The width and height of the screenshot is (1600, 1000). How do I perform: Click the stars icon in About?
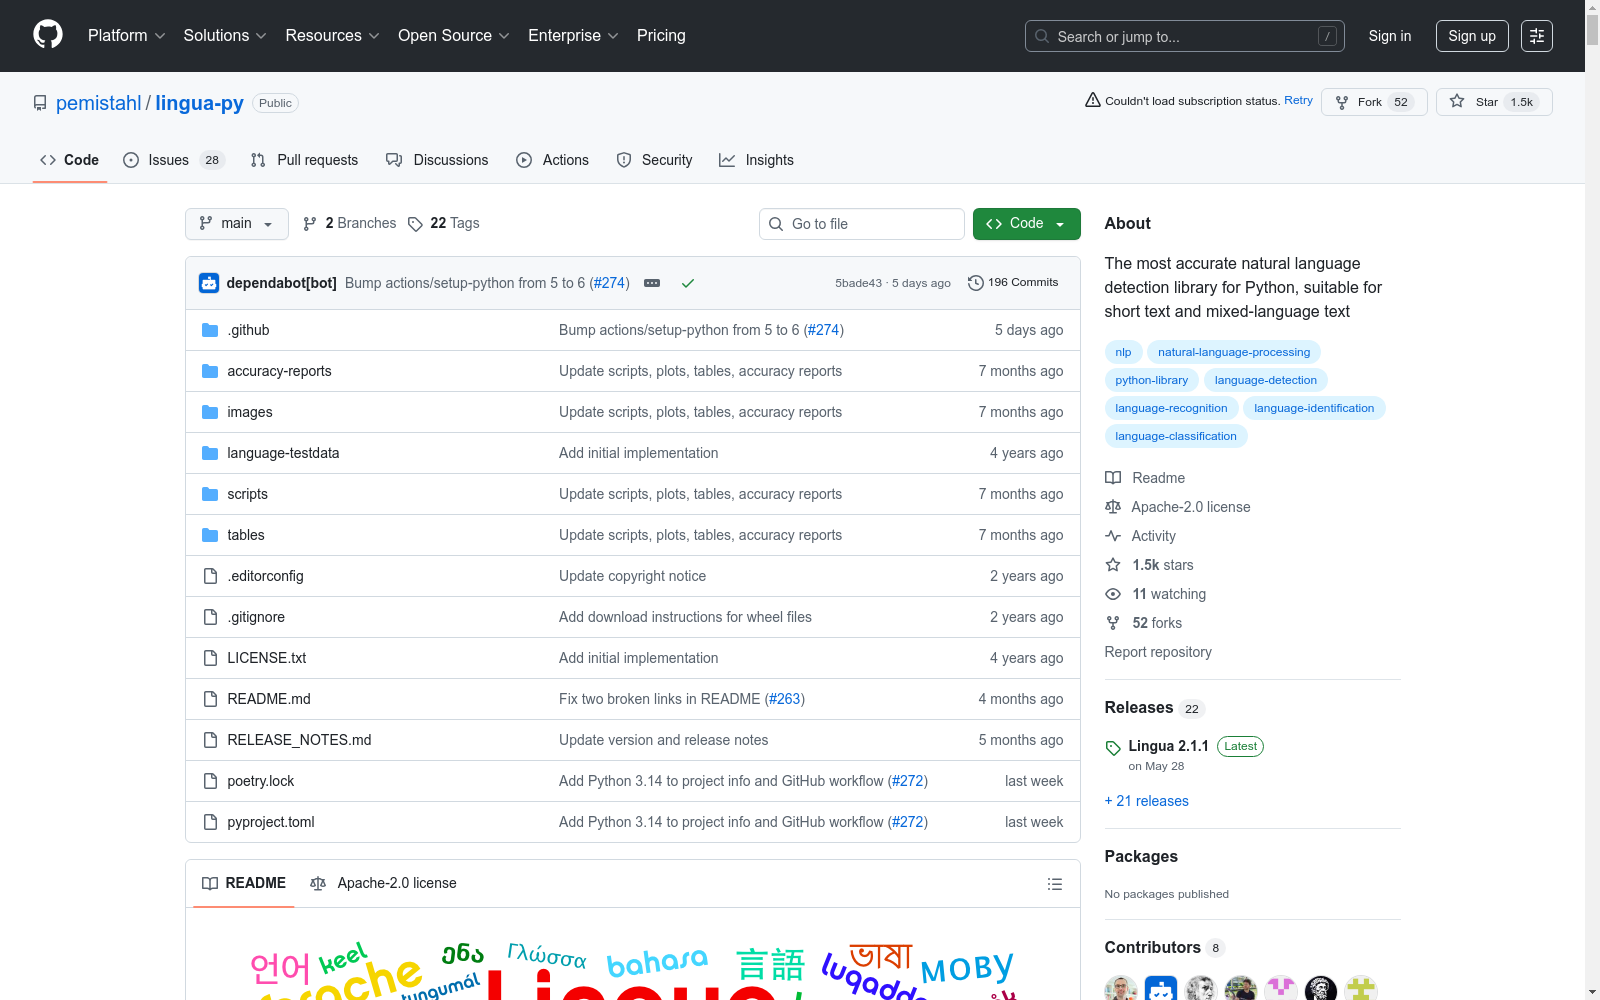coord(1113,565)
